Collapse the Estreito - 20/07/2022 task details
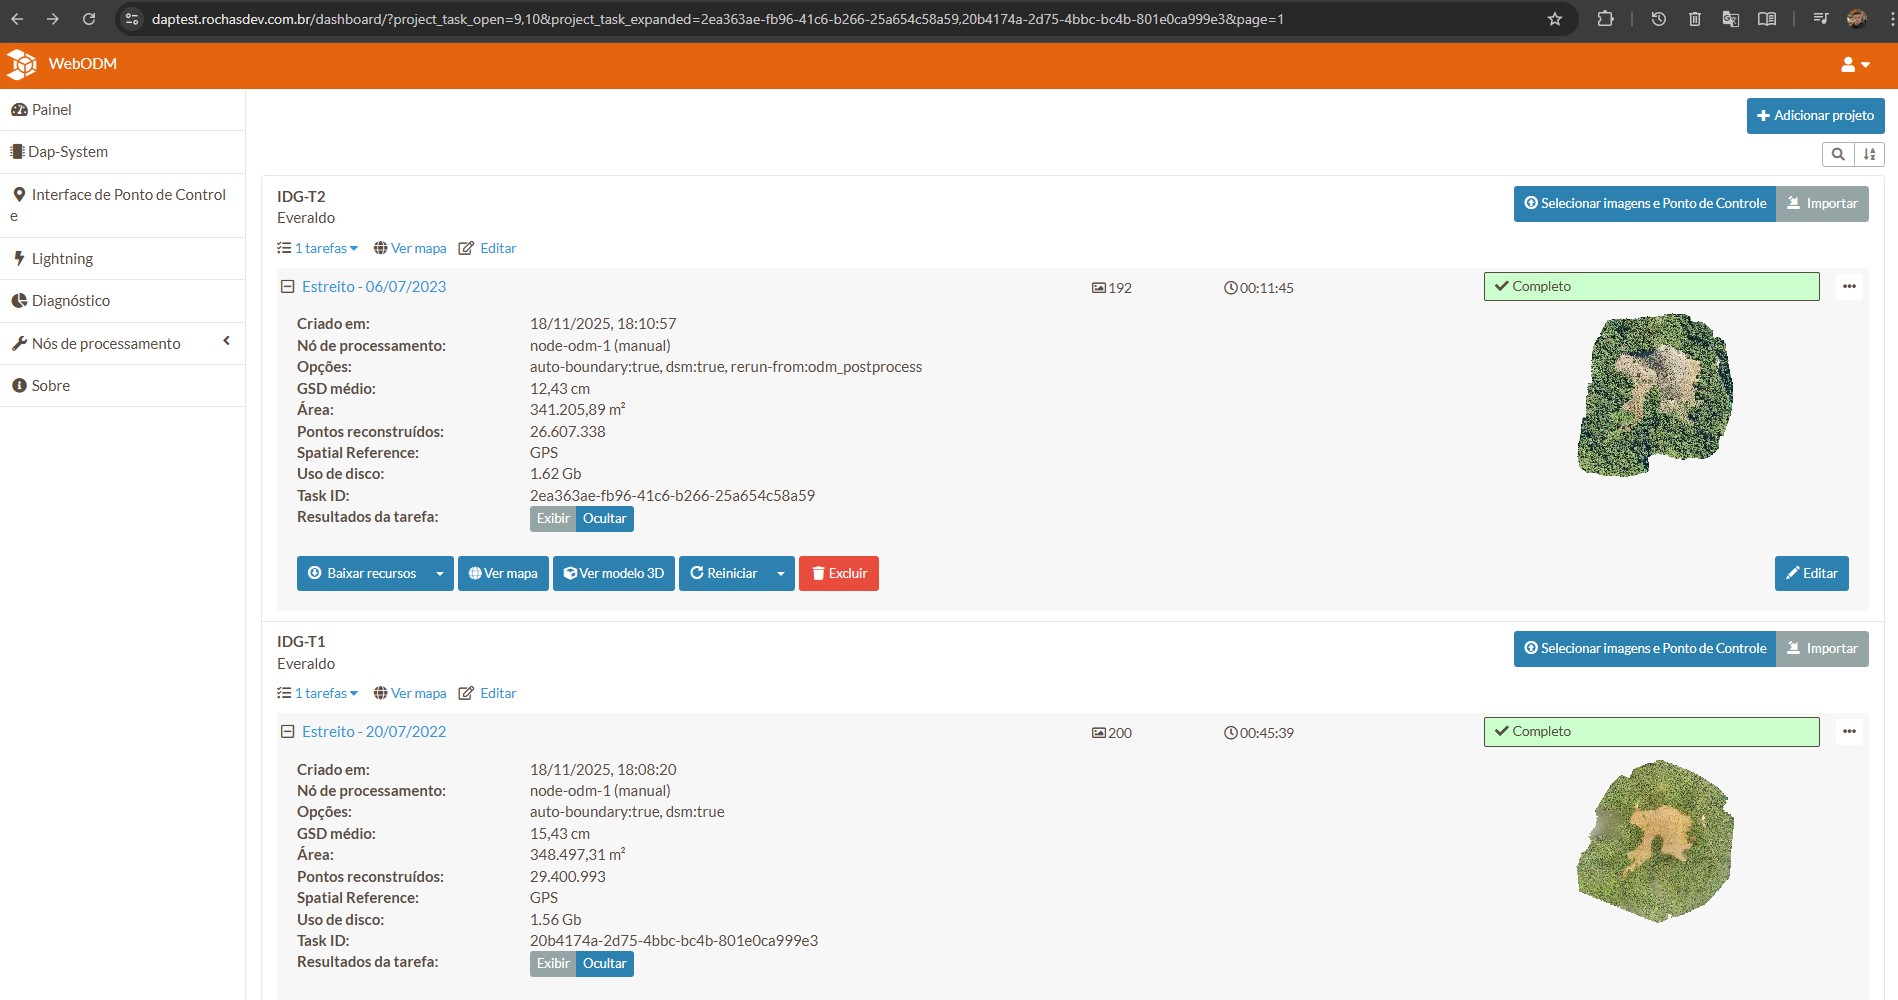This screenshot has height=1000, width=1898. coord(288,732)
